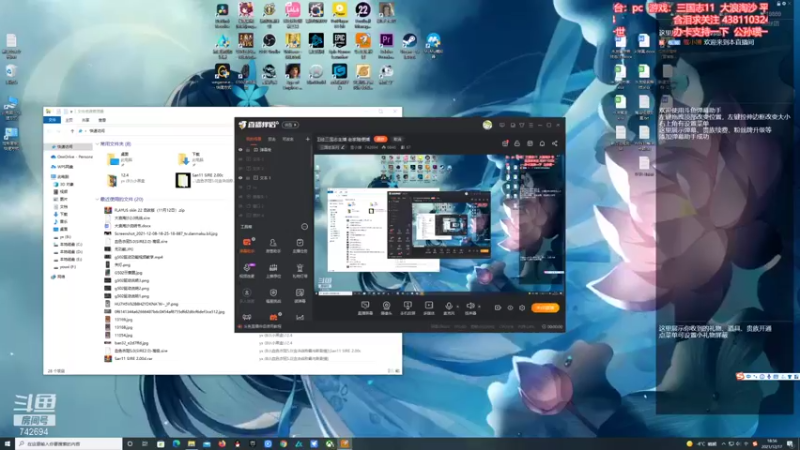The width and height of the screenshot is (800, 450).
Task: Click the orange start-live button
Action: (545, 308)
